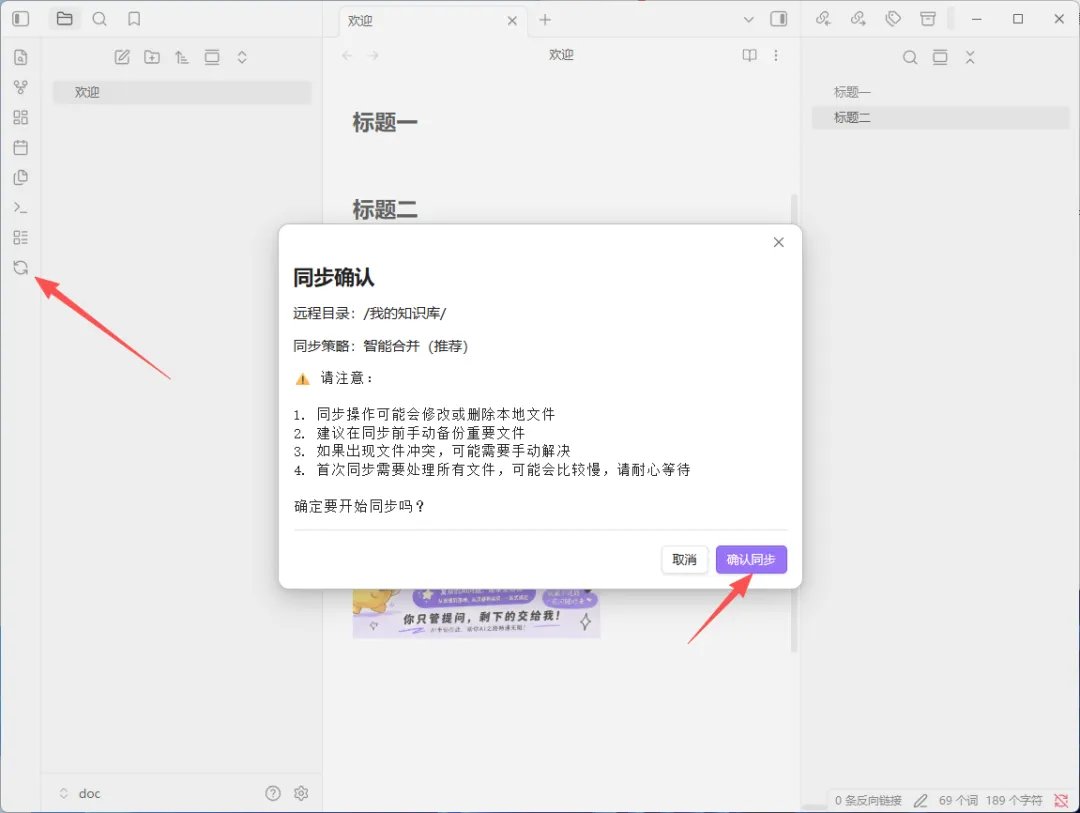Open the outgoing links panel tab
1080x813 pixels.
coord(858,19)
